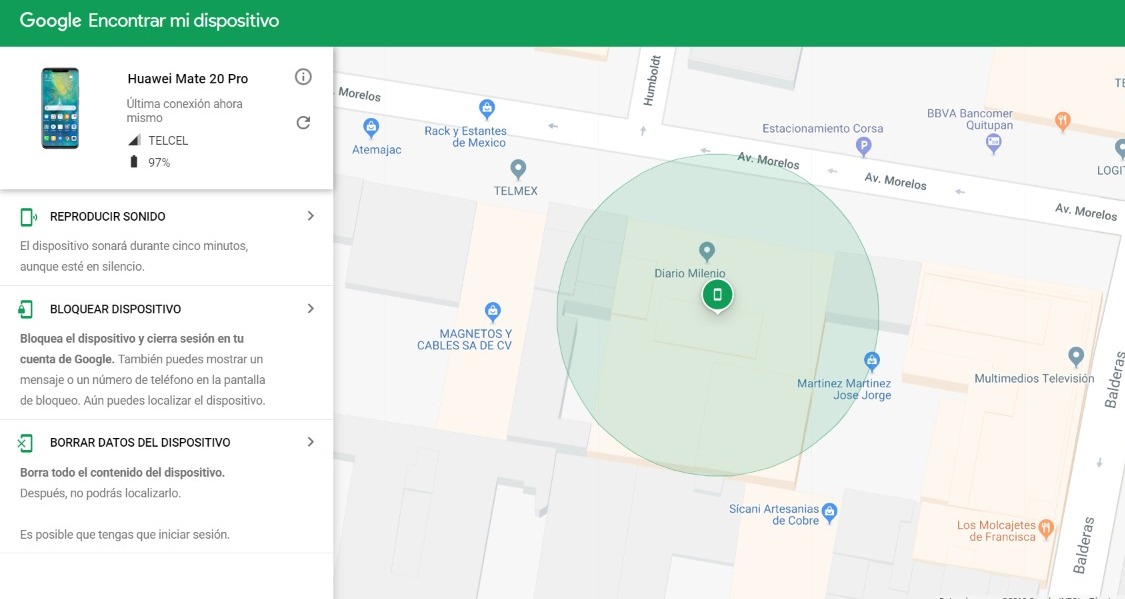Click the Reproducir Sonido phone icon
This screenshot has width=1125, height=599.
[x=29, y=217]
